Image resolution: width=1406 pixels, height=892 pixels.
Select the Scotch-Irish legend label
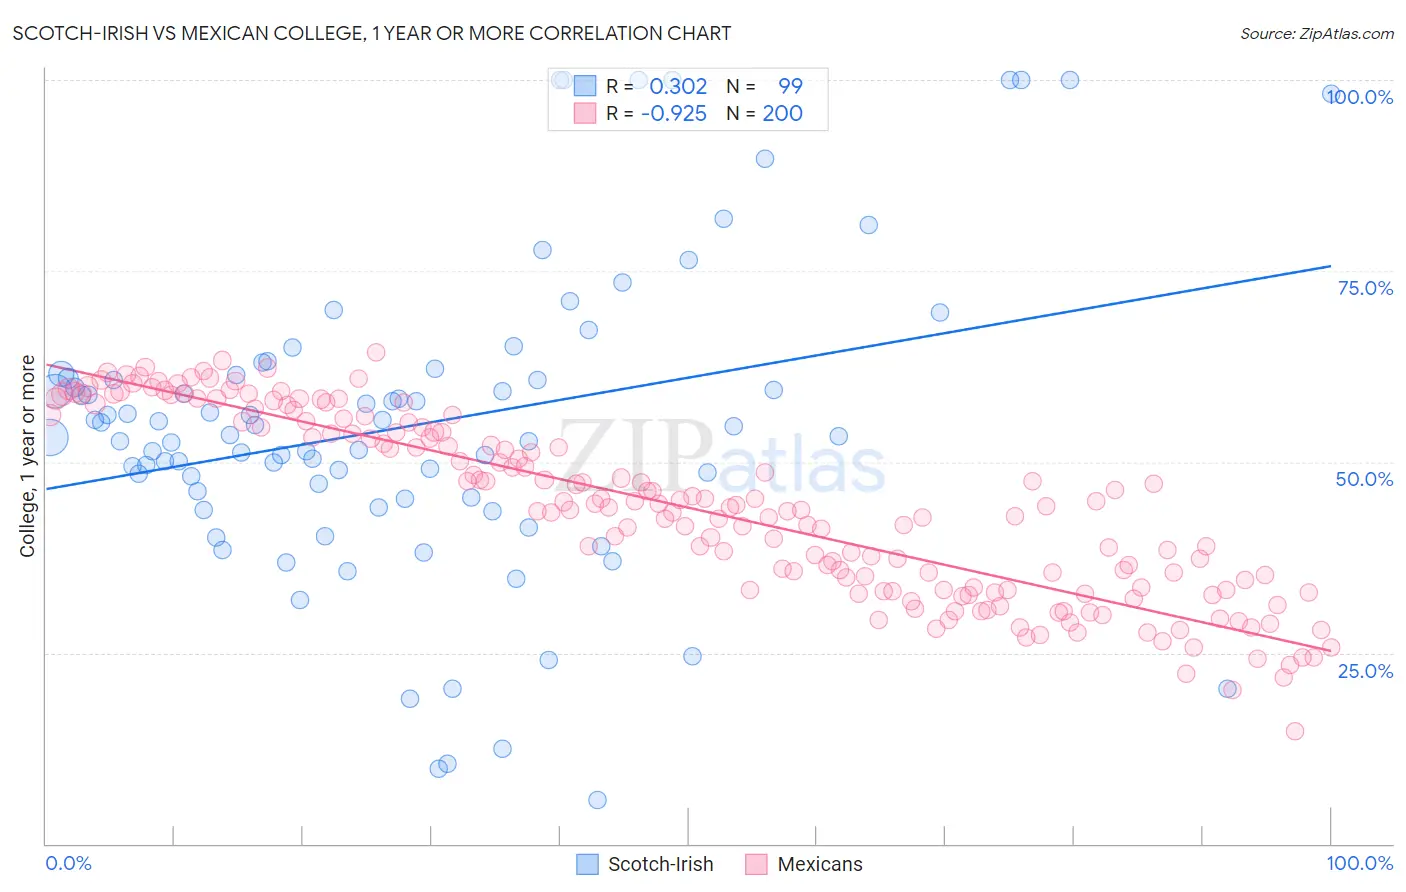[661, 864]
